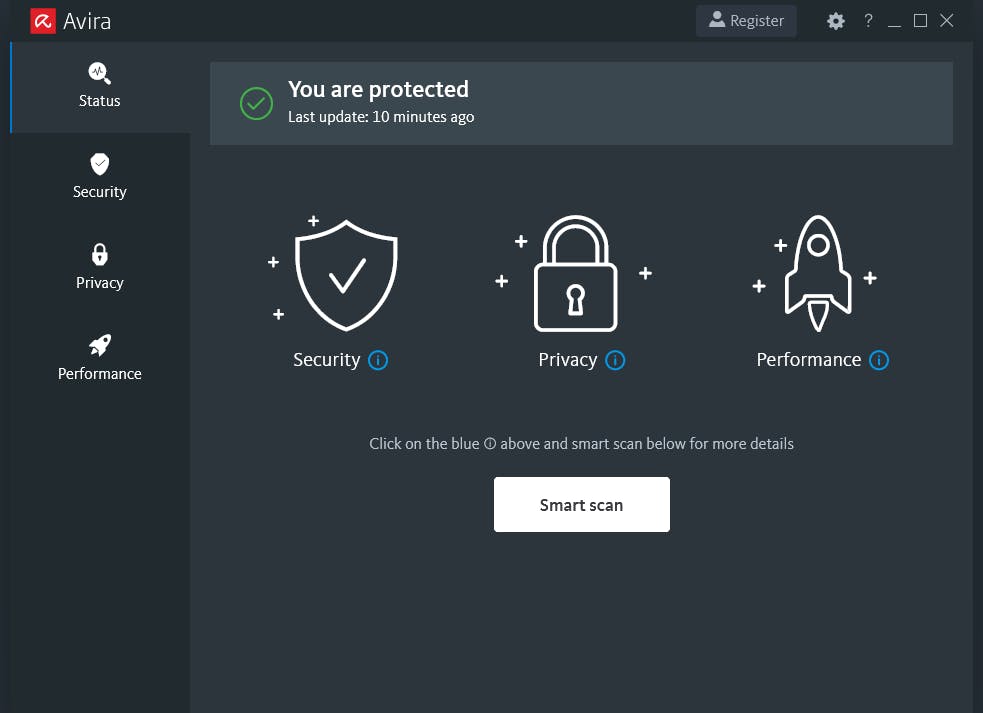Open the Security section in sidebar
The width and height of the screenshot is (983, 713).
pyautogui.click(x=99, y=177)
